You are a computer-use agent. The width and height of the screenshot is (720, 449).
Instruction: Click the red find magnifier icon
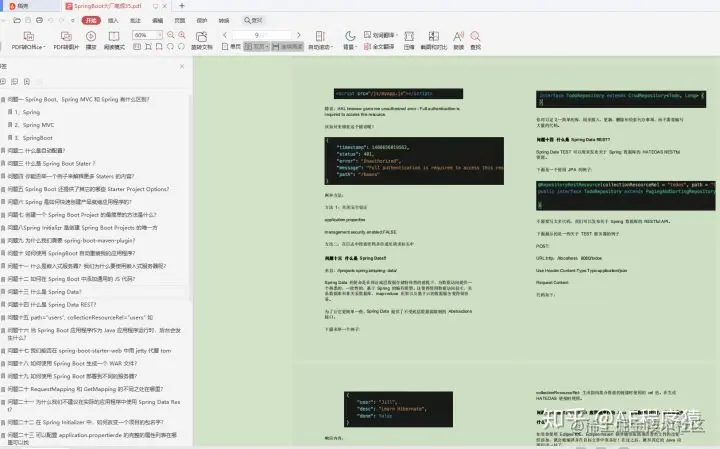tap(476, 36)
